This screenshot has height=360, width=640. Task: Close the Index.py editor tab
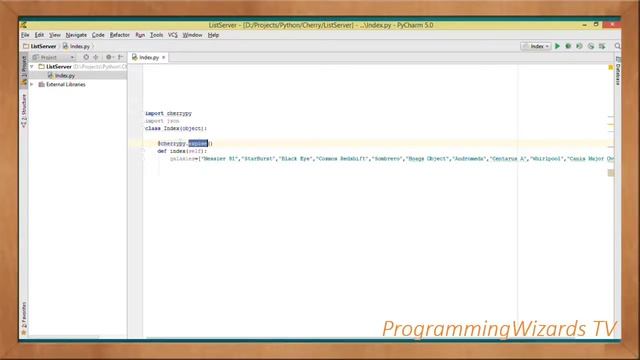pyautogui.click(x=164, y=58)
